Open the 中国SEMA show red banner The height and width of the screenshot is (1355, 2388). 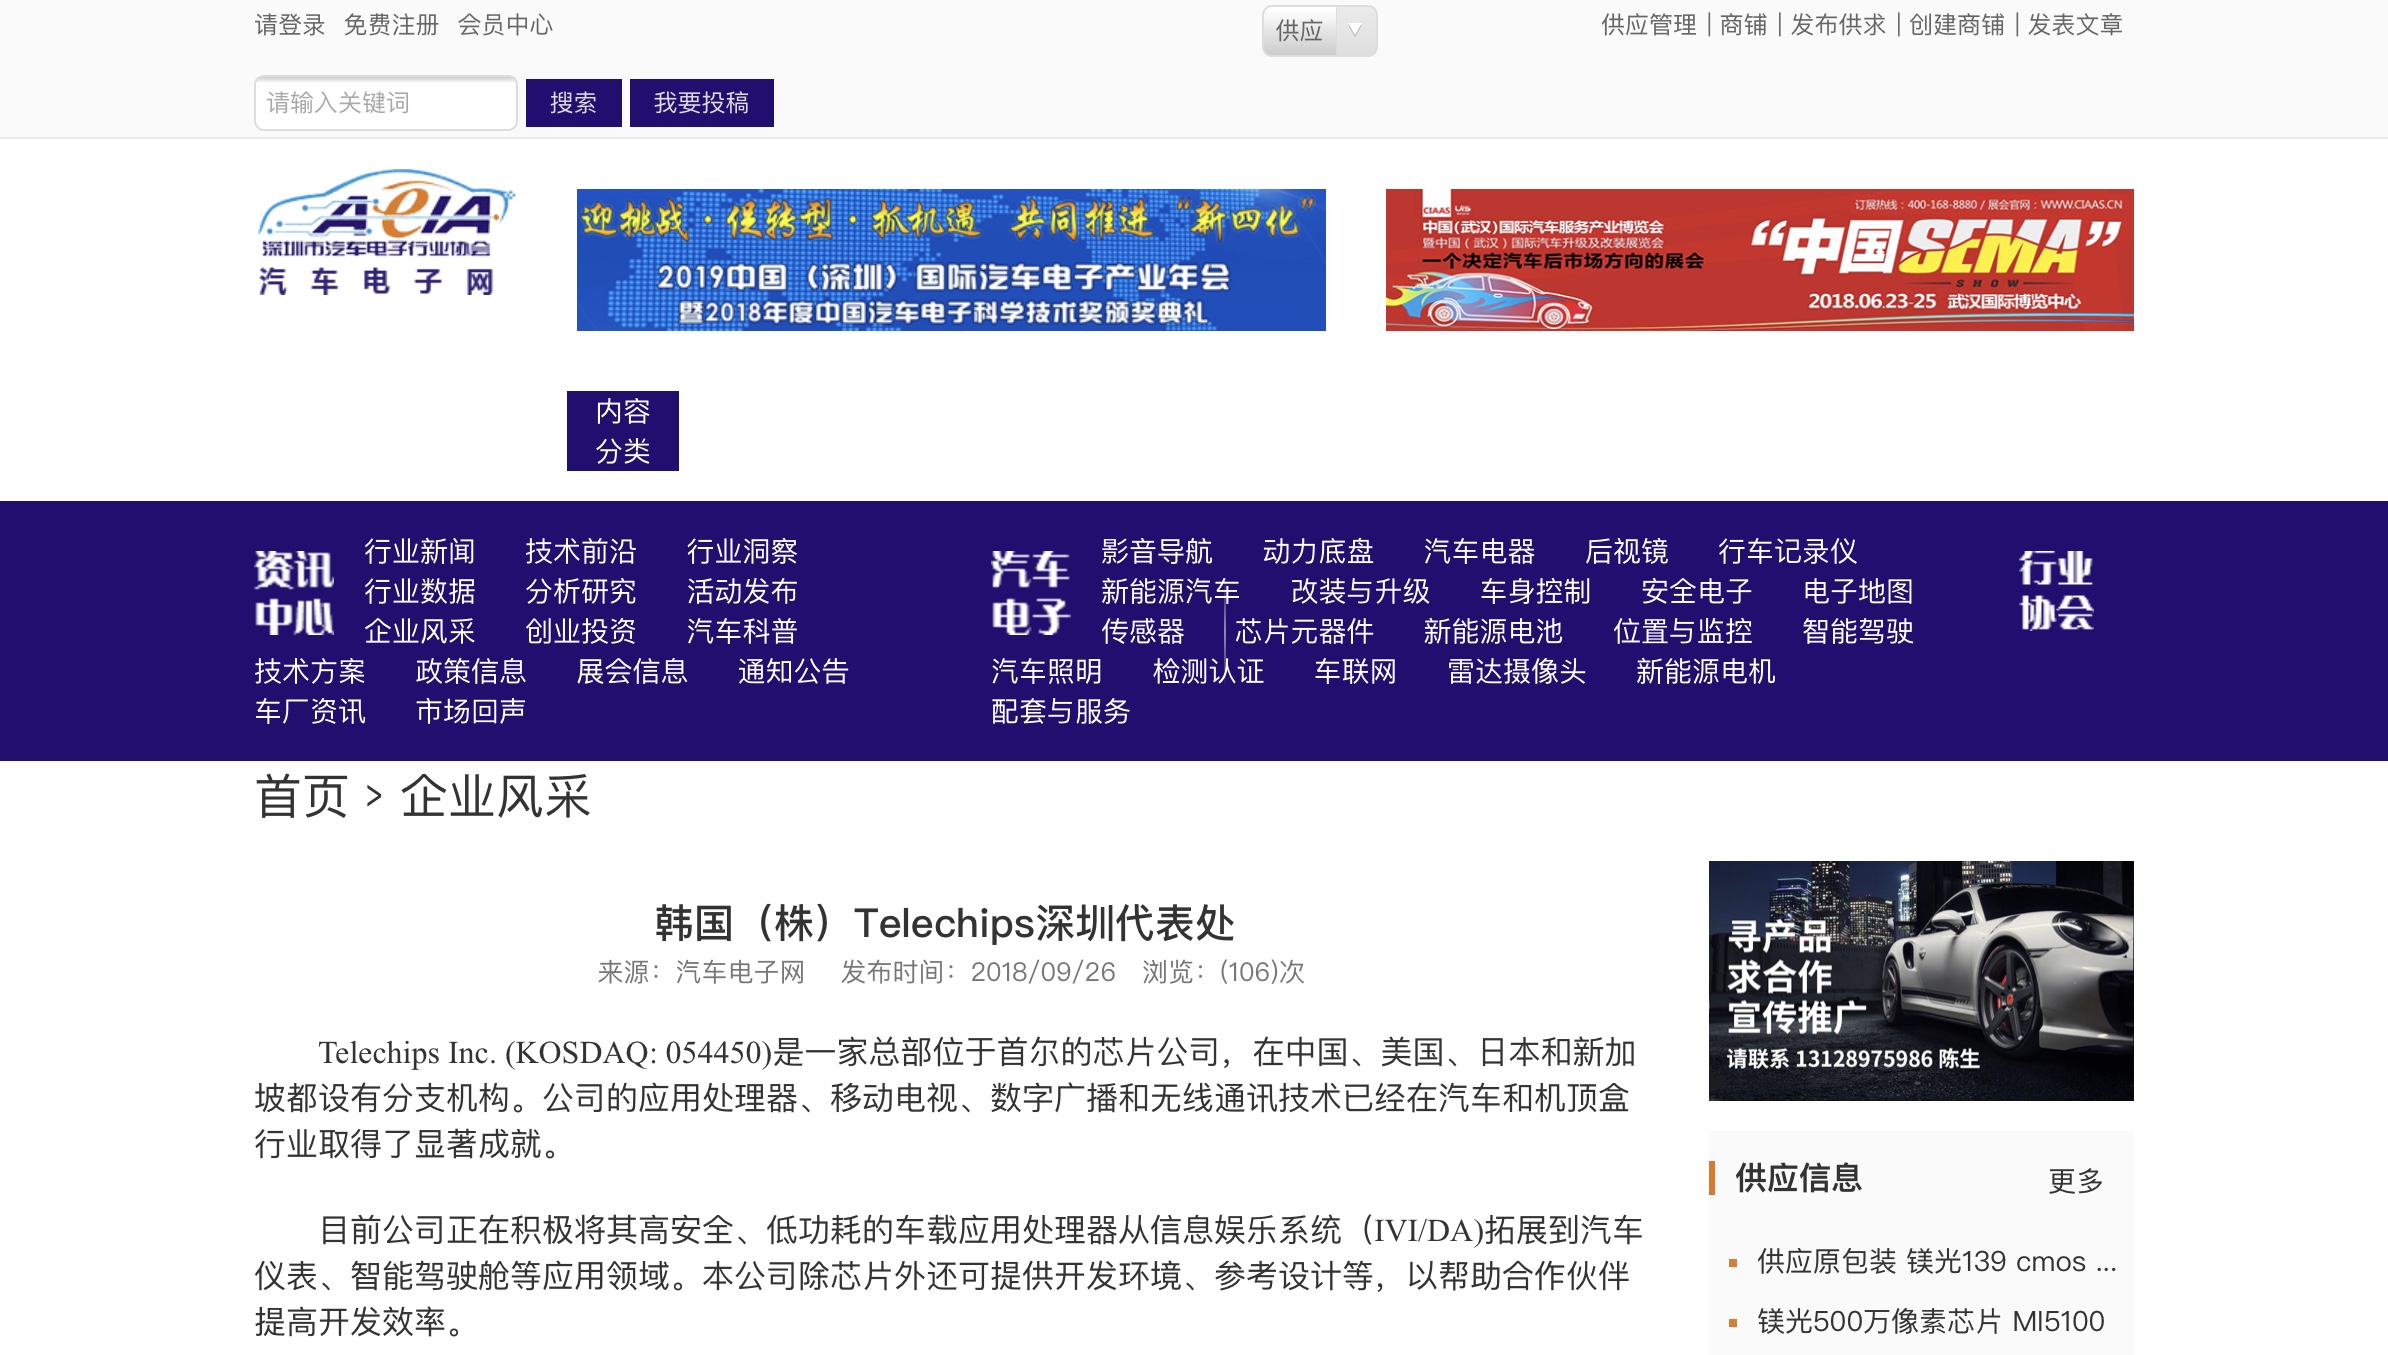(1759, 260)
